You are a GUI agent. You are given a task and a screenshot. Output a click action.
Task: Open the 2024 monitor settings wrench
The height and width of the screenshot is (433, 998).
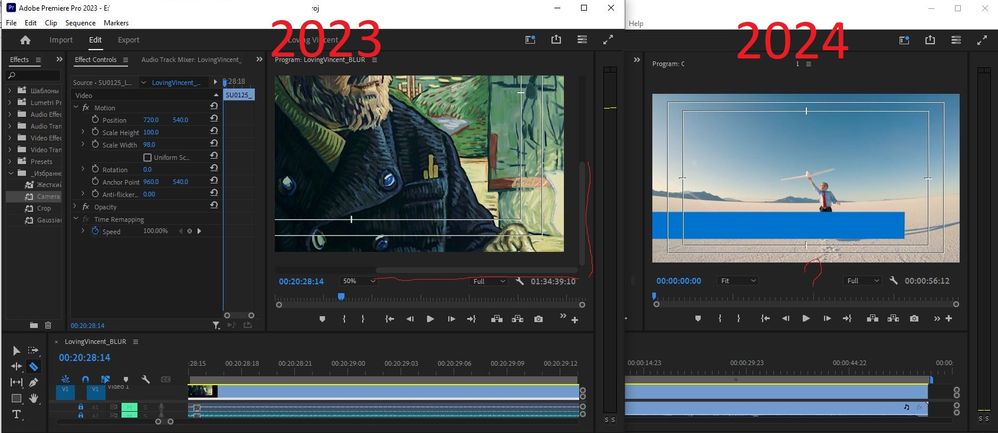click(x=894, y=280)
